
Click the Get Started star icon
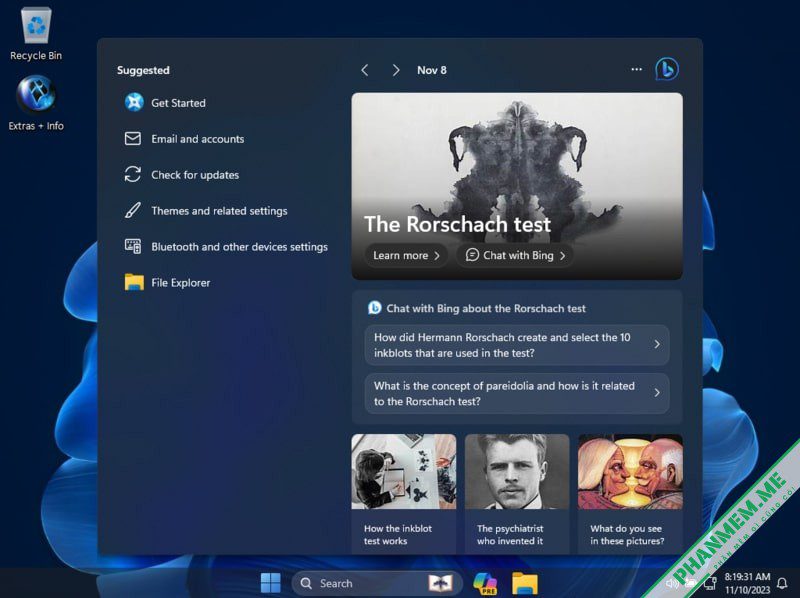tap(134, 103)
